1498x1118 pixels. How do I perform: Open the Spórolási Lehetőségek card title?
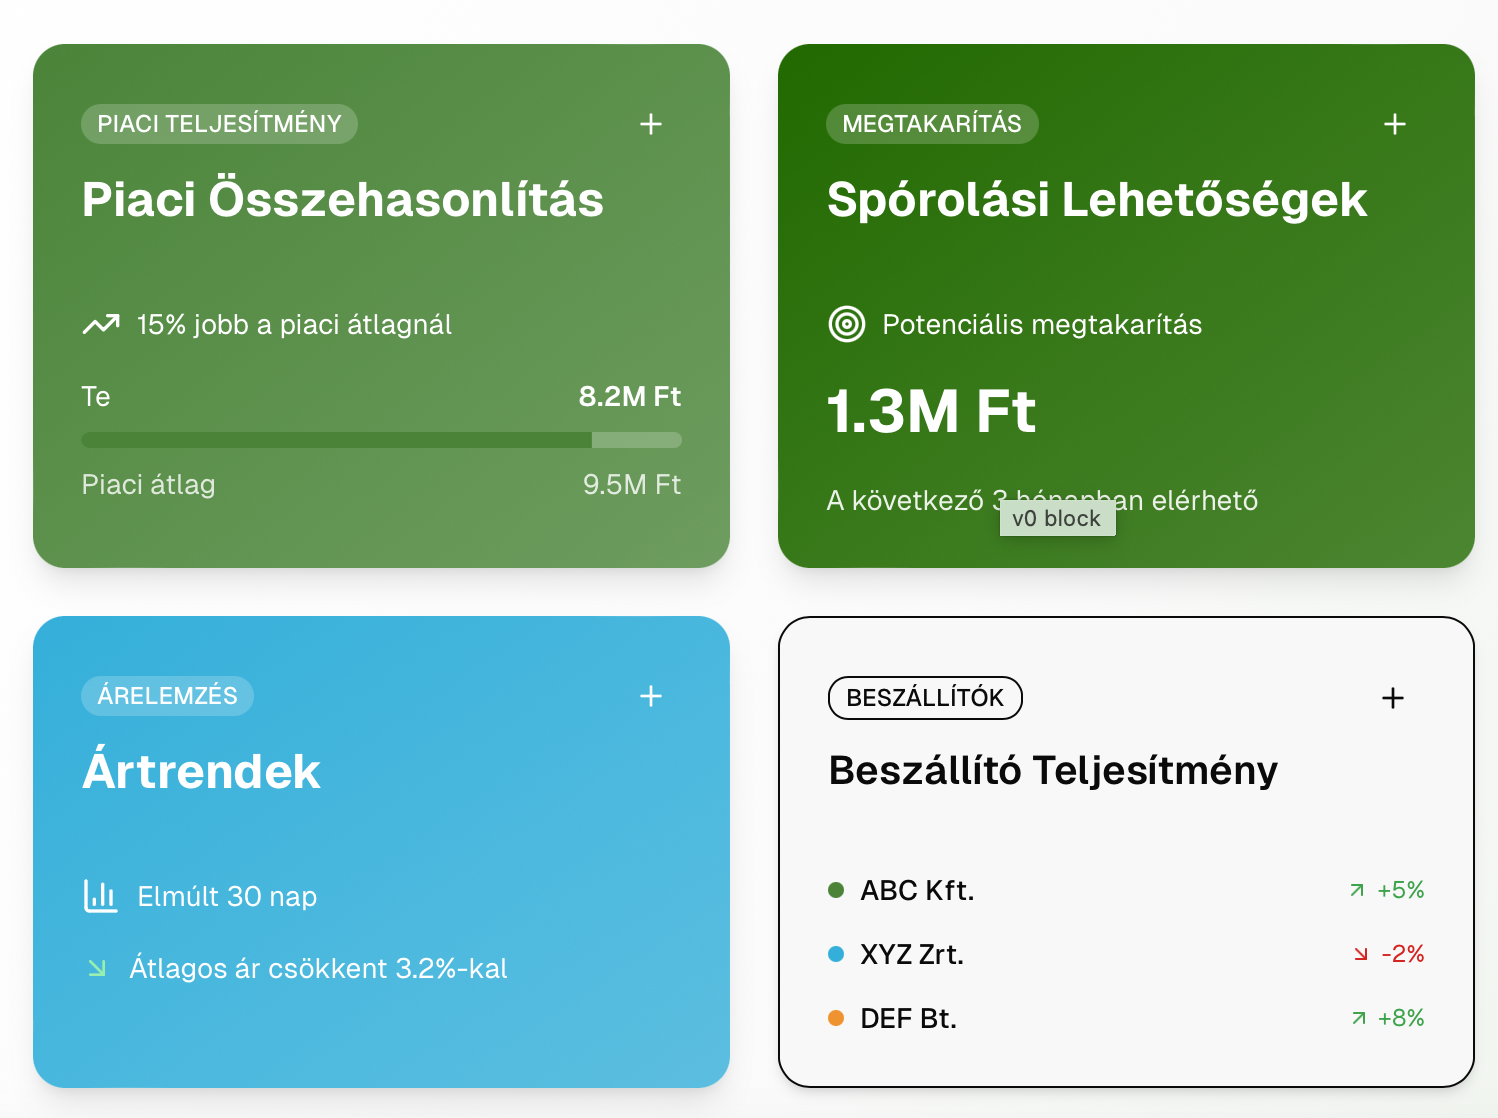coord(1097,200)
